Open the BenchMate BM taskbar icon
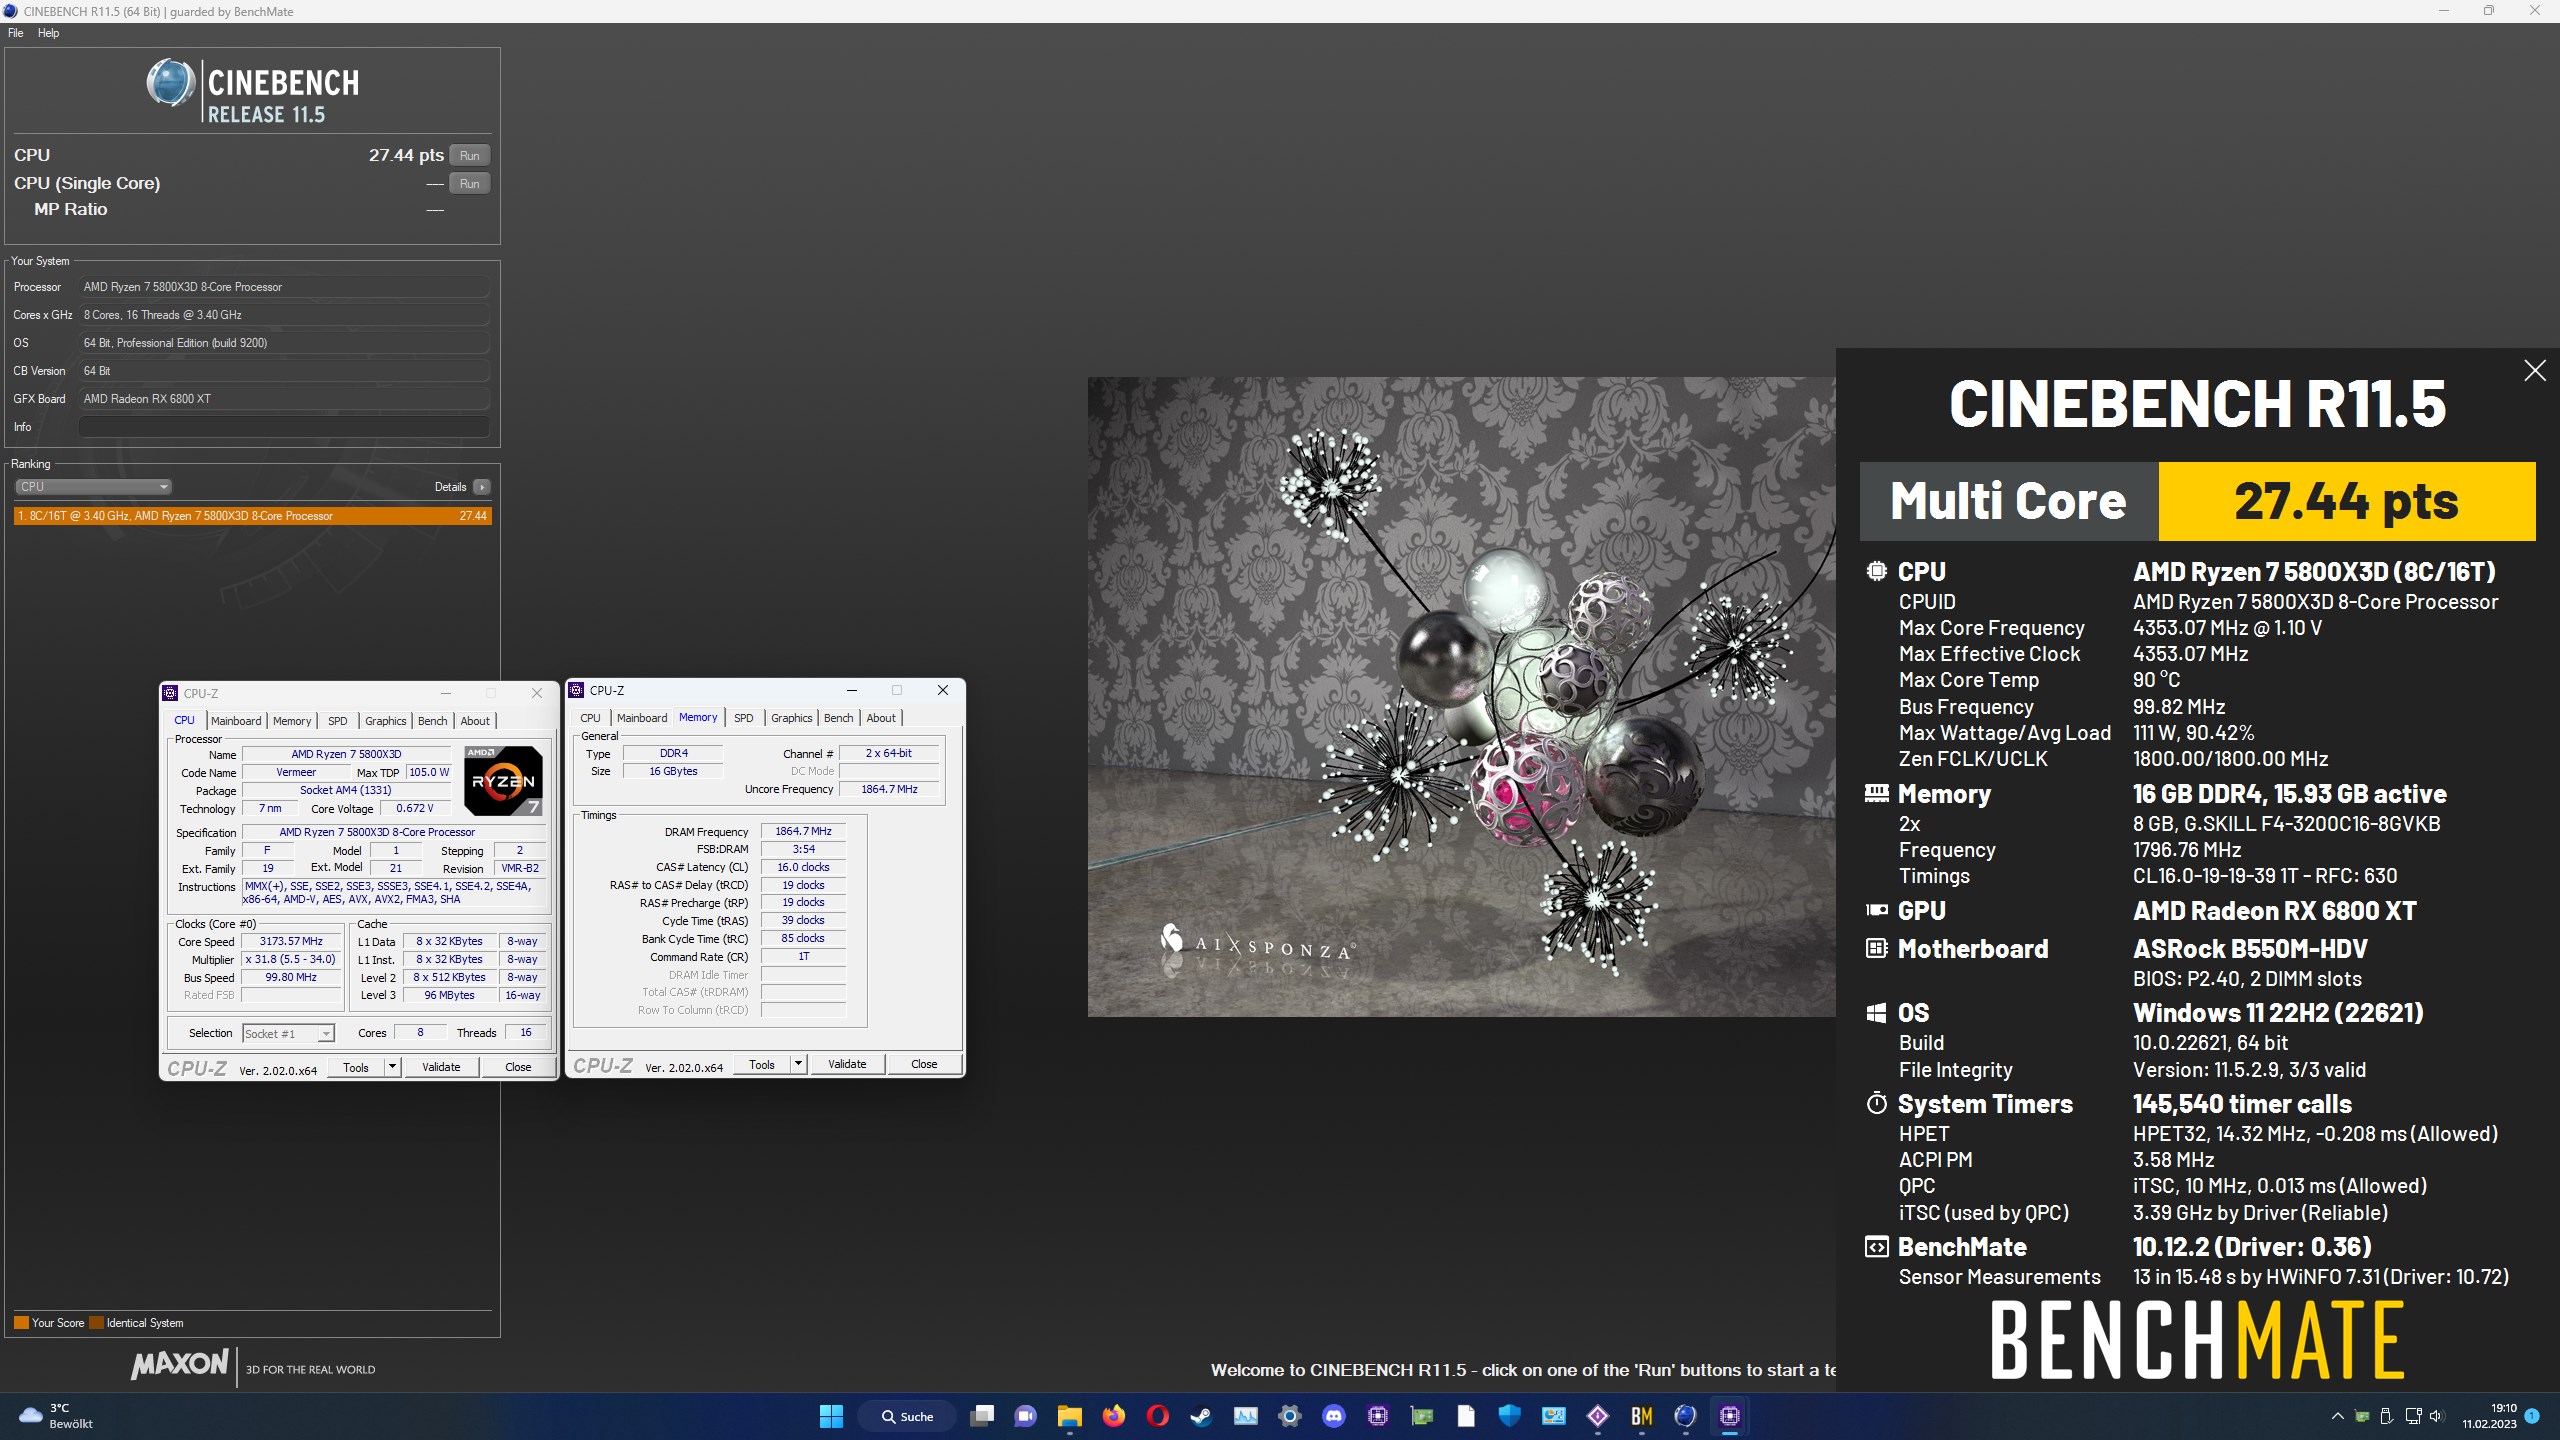The height and width of the screenshot is (1440, 2560). tap(1642, 1416)
